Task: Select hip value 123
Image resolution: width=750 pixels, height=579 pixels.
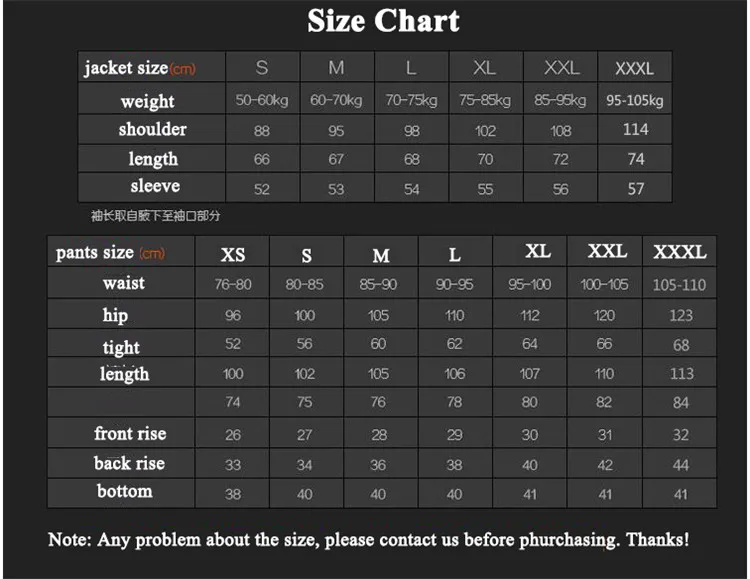Action: click(681, 315)
